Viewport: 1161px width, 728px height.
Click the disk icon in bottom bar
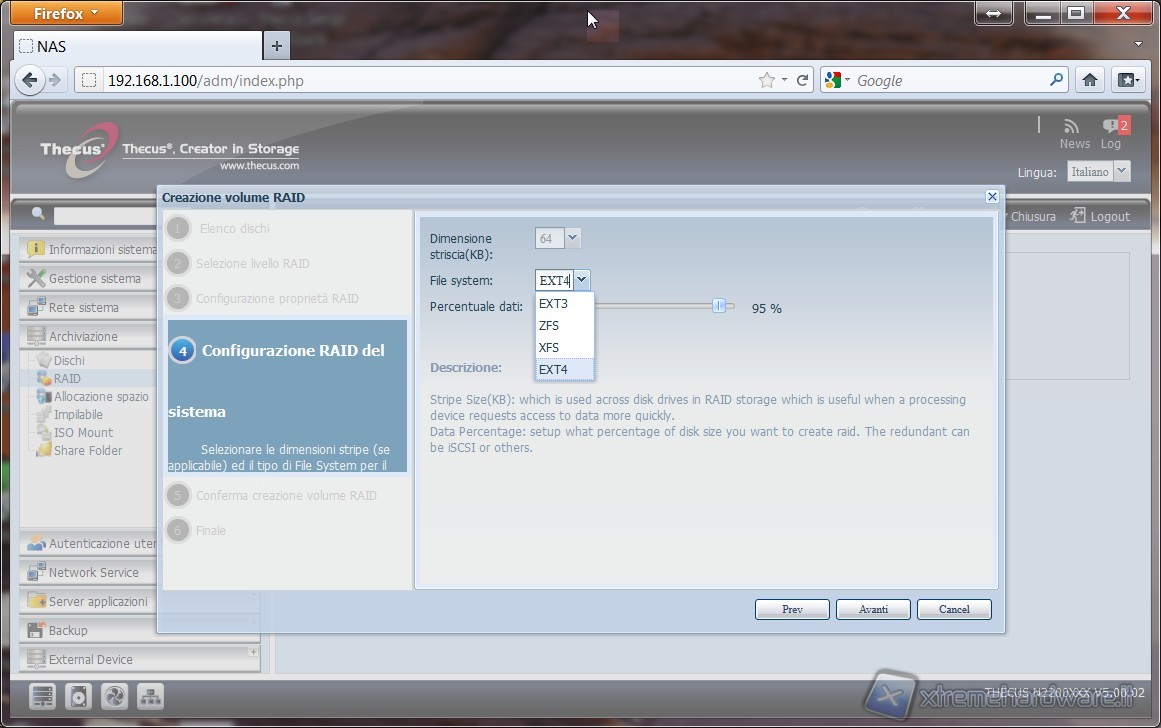click(x=79, y=696)
